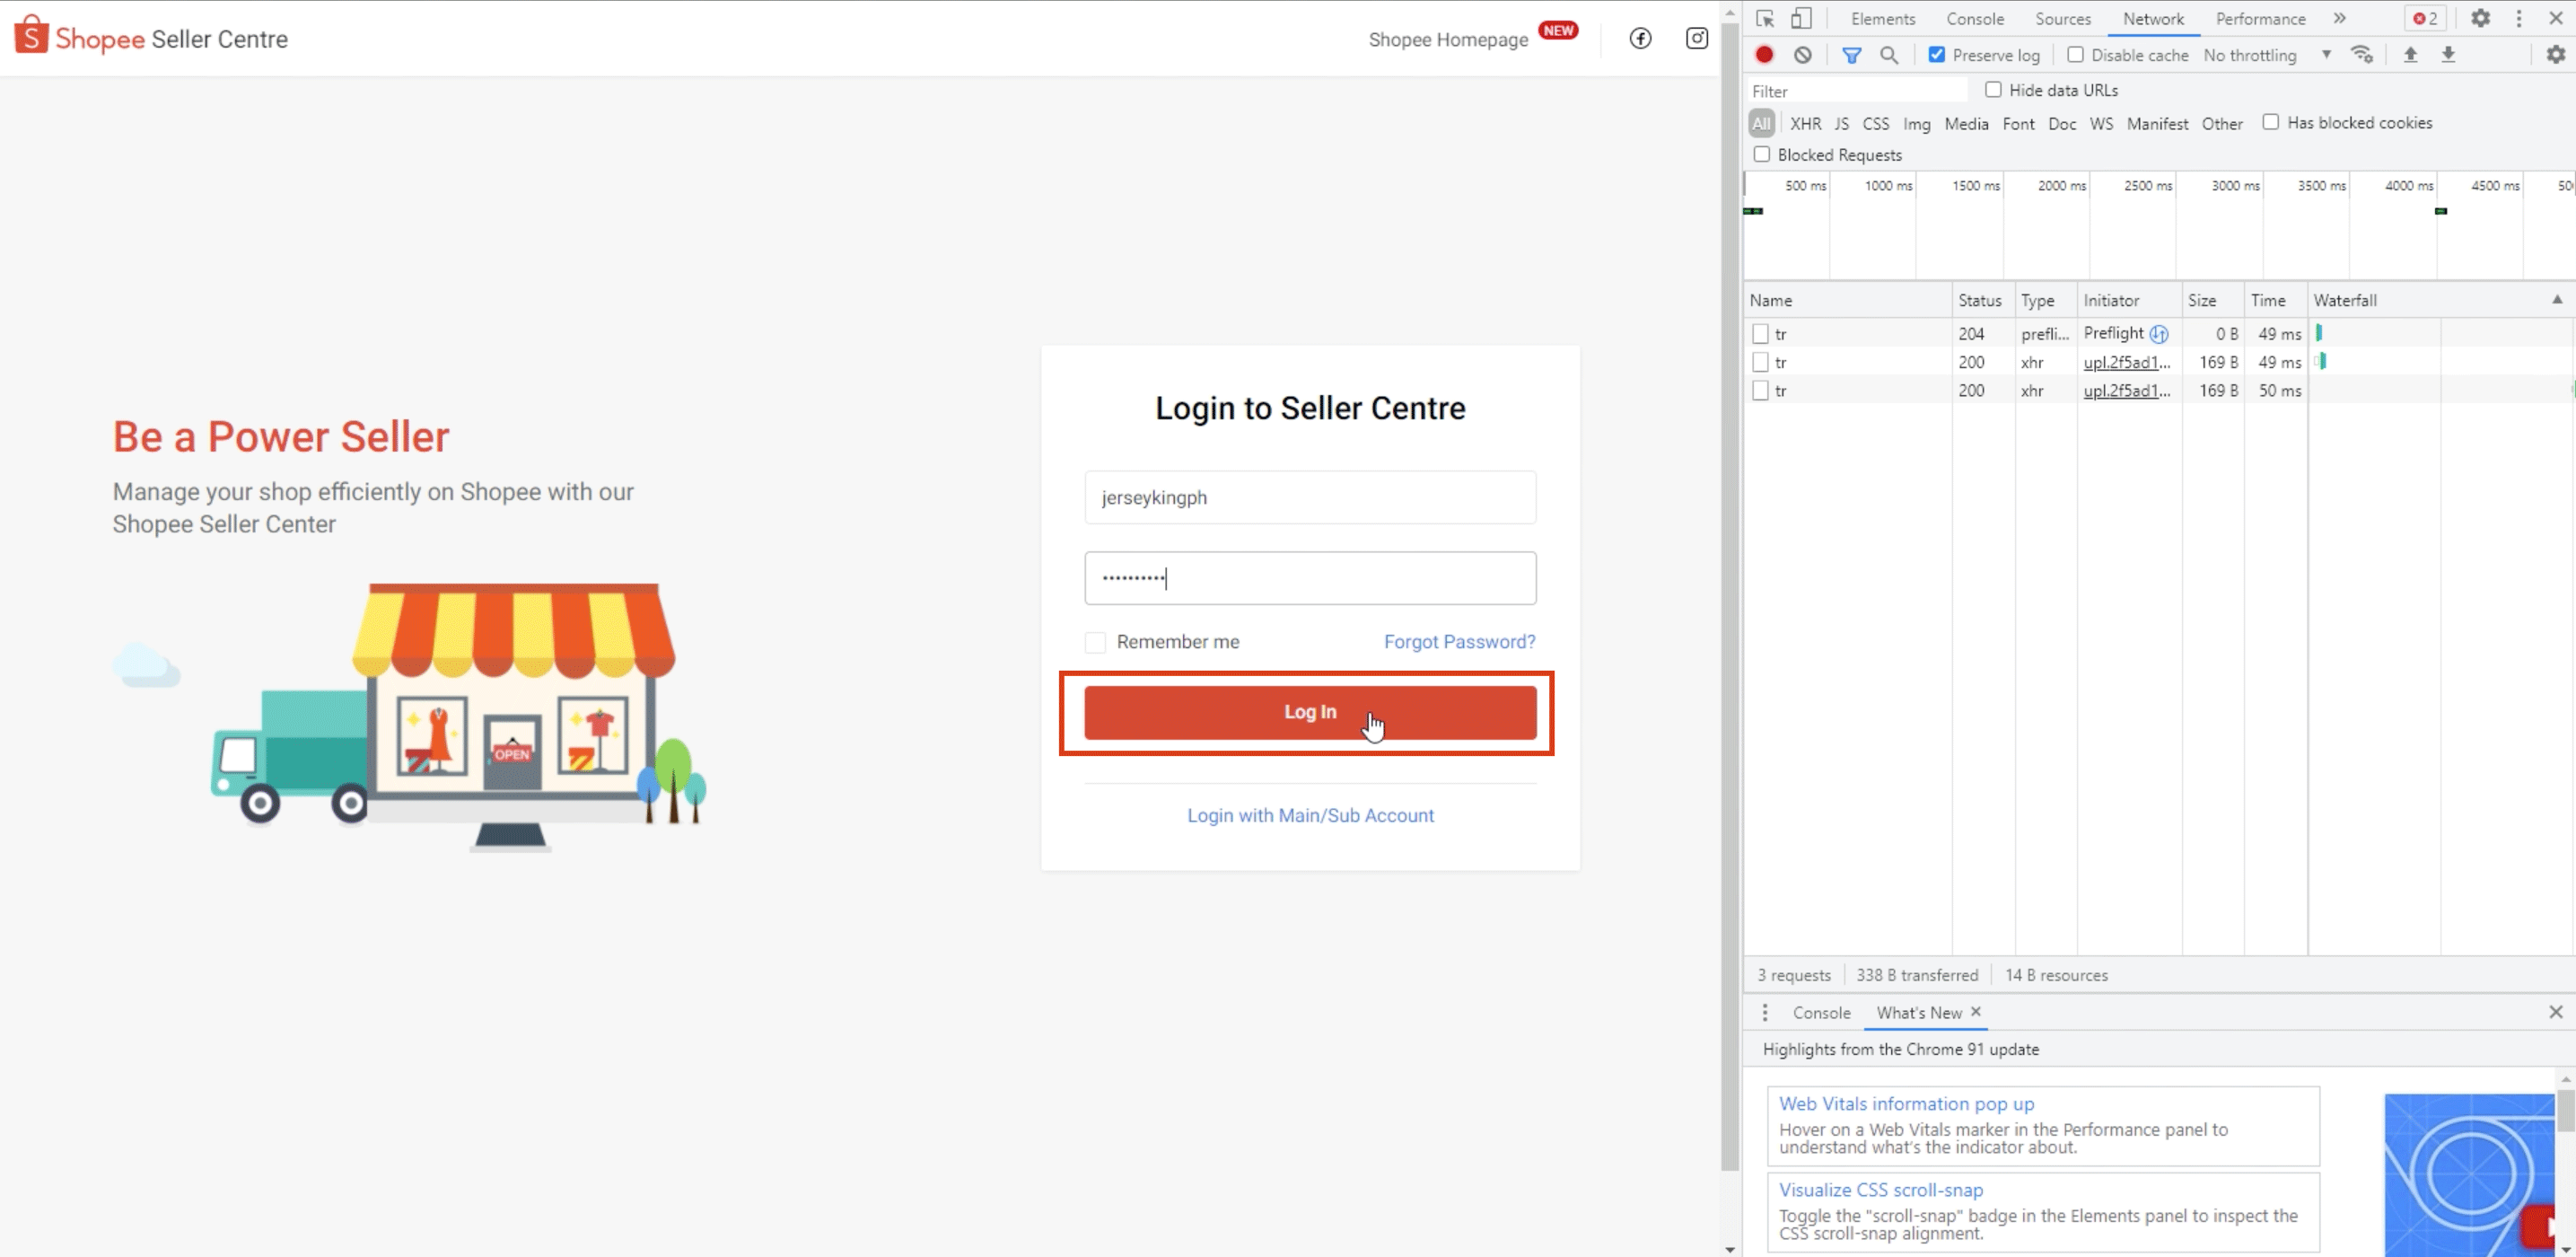Viewport: 2576px width, 1257px height.
Task: Clear the network request log
Action: click(x=1803, y=55)
